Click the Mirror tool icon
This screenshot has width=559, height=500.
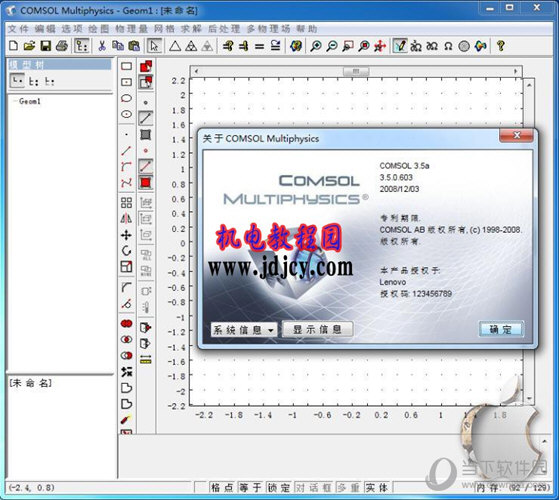click(x=127, y=218)
